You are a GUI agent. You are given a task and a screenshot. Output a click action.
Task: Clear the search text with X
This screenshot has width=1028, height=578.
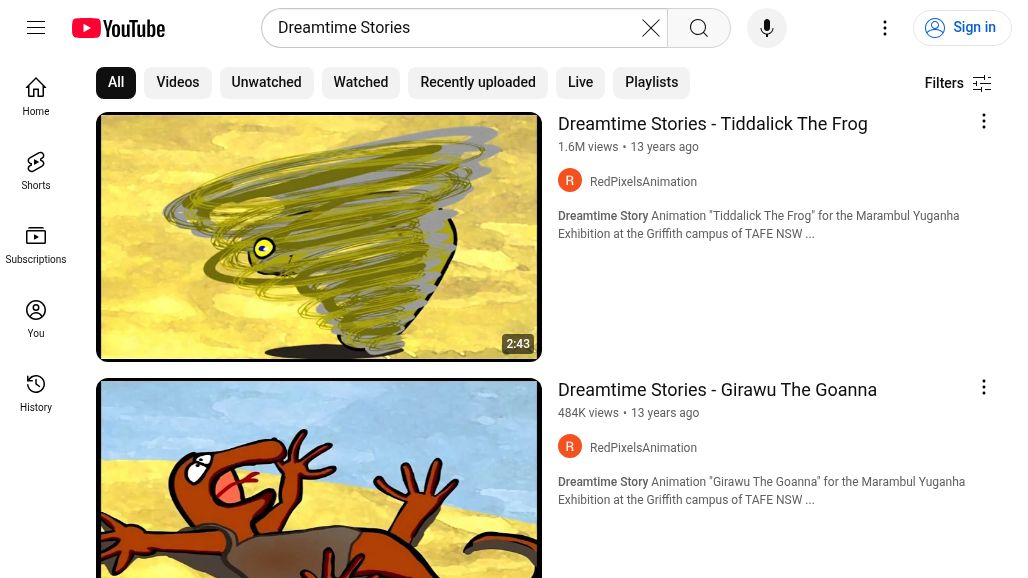[650, 28]
